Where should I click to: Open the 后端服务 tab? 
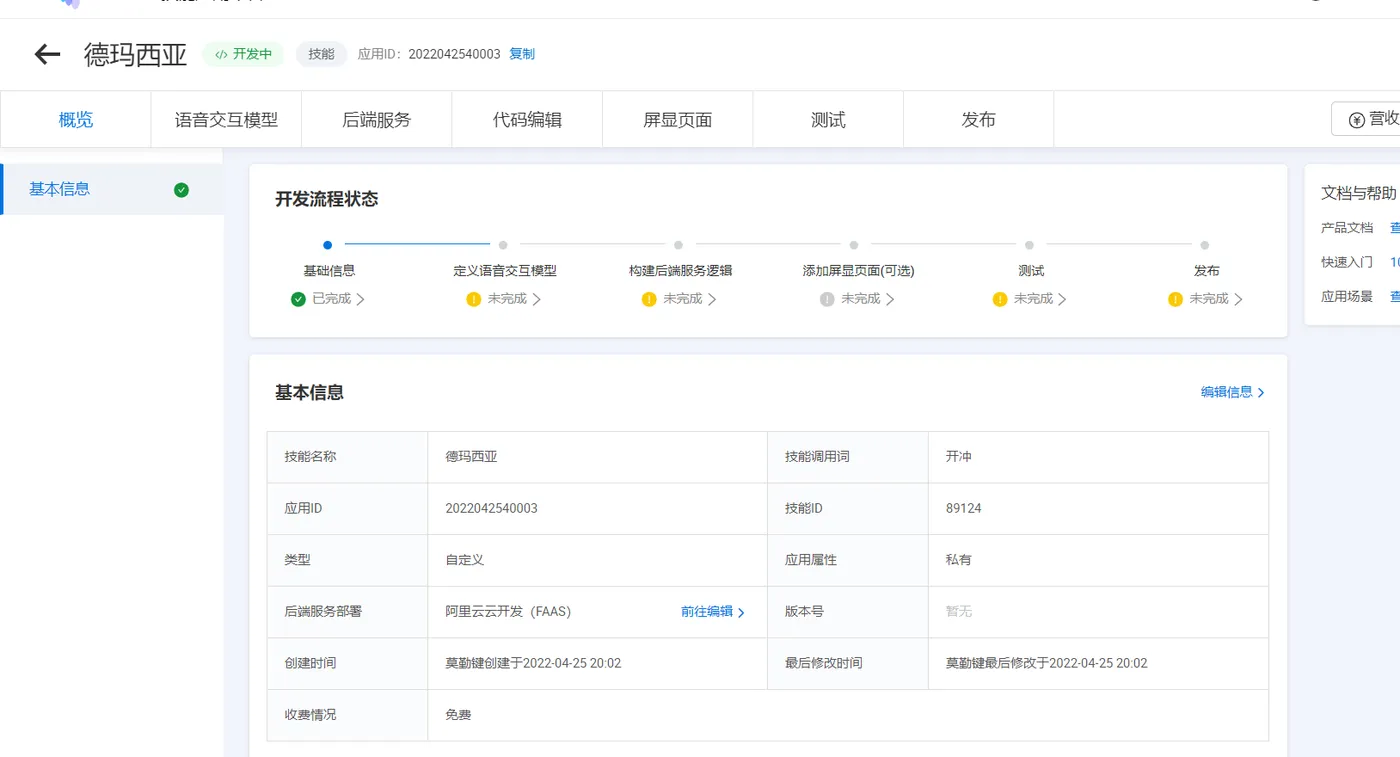[x=377, y=120]
